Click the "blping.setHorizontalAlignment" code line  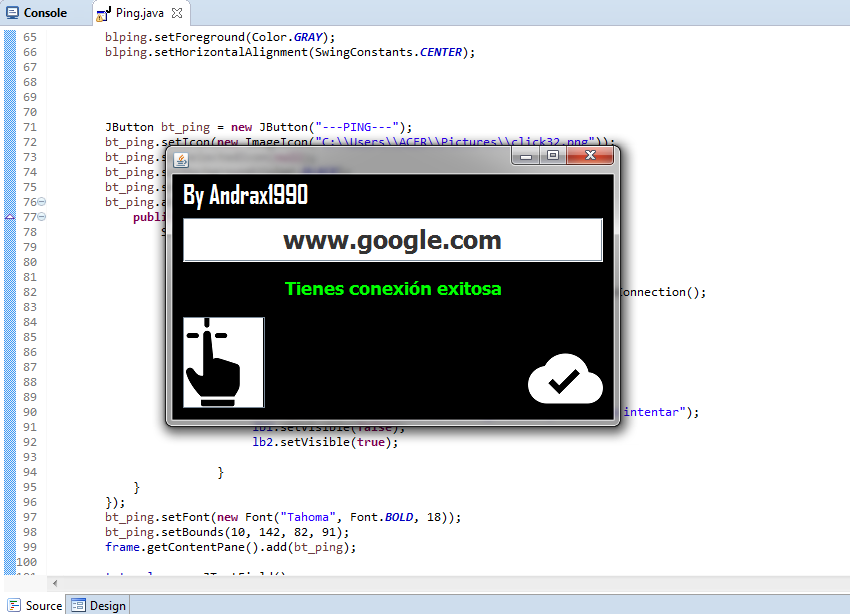(290, 53)
